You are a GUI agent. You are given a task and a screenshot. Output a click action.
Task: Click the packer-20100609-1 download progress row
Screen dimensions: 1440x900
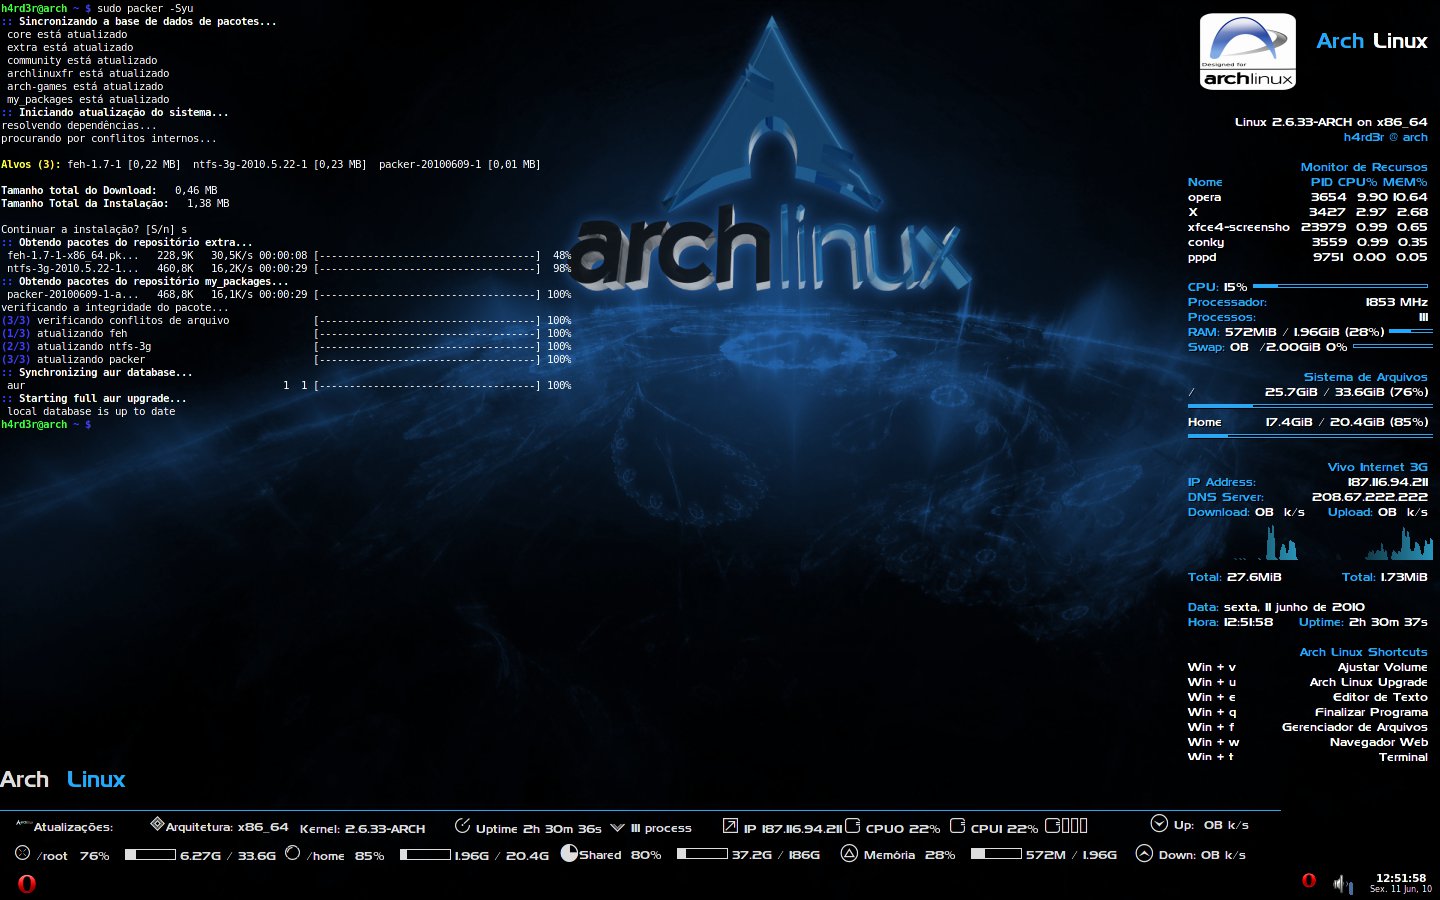(289, 294)
